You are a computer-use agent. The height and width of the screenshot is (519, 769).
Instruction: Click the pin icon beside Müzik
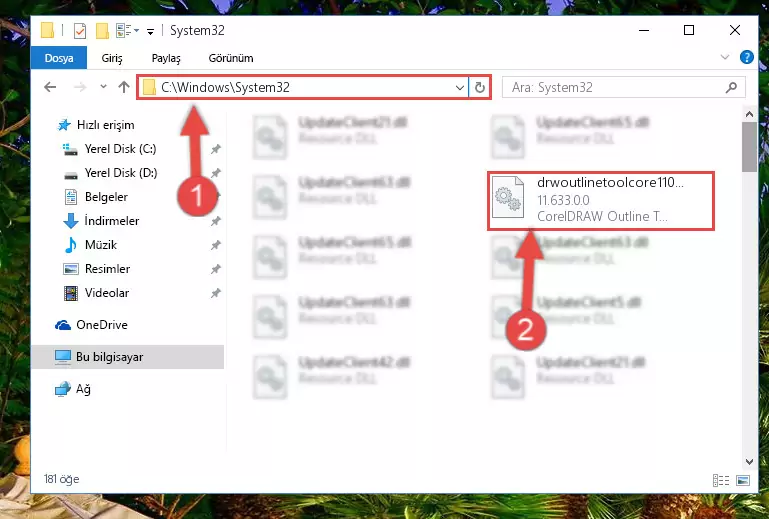click(x=215, y=245)
